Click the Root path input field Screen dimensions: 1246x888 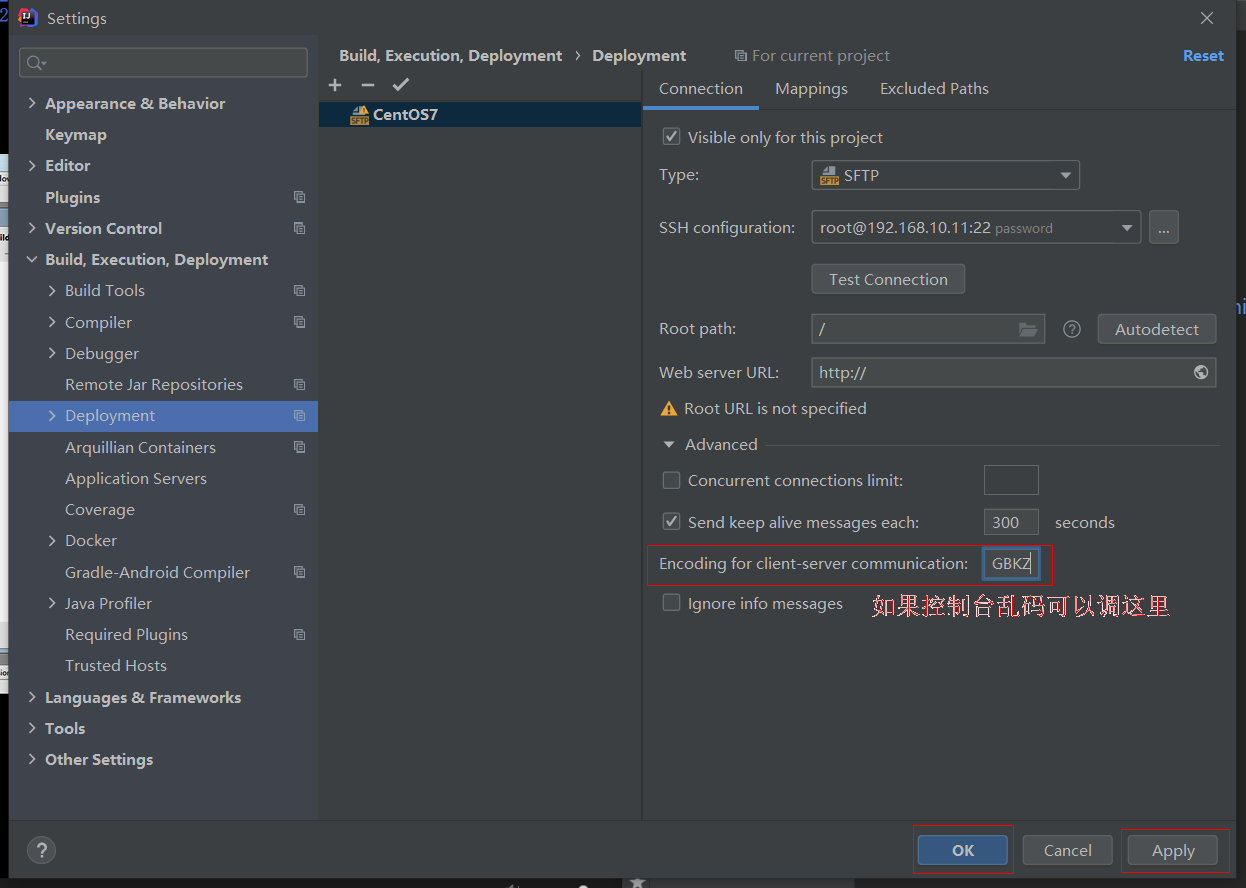coord(928,329)
